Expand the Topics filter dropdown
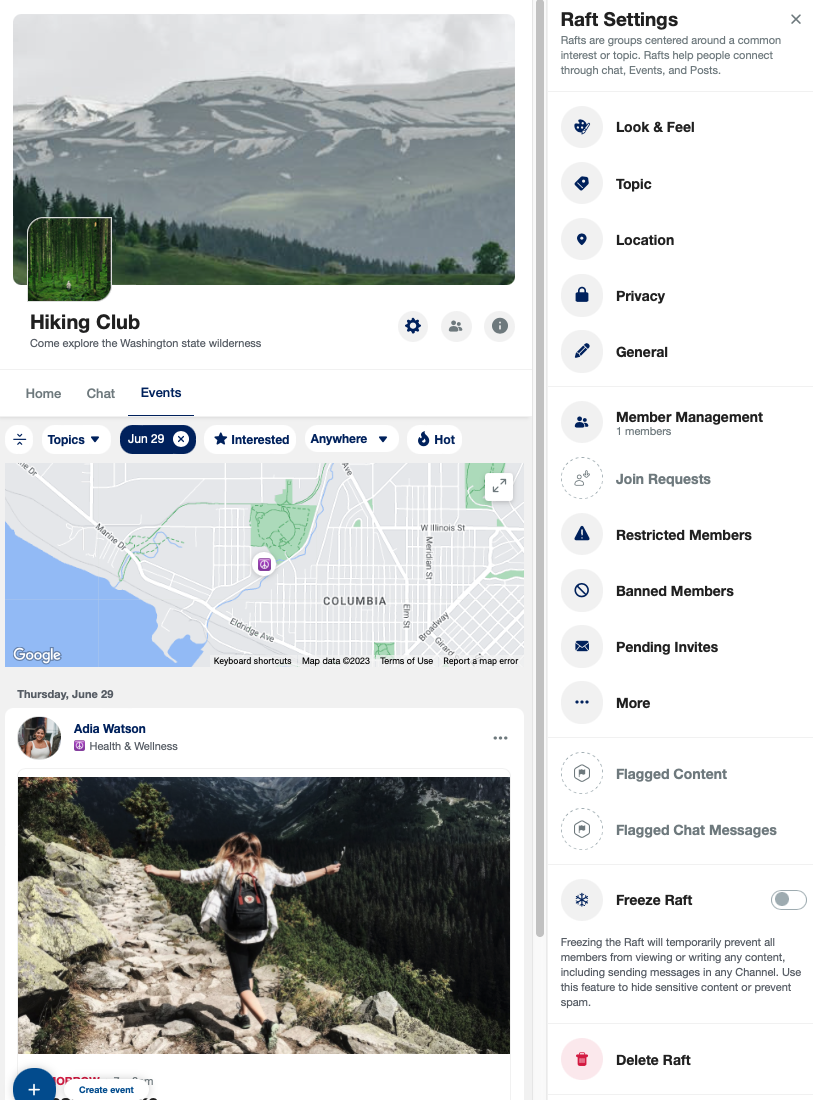 tap(76, 440)
